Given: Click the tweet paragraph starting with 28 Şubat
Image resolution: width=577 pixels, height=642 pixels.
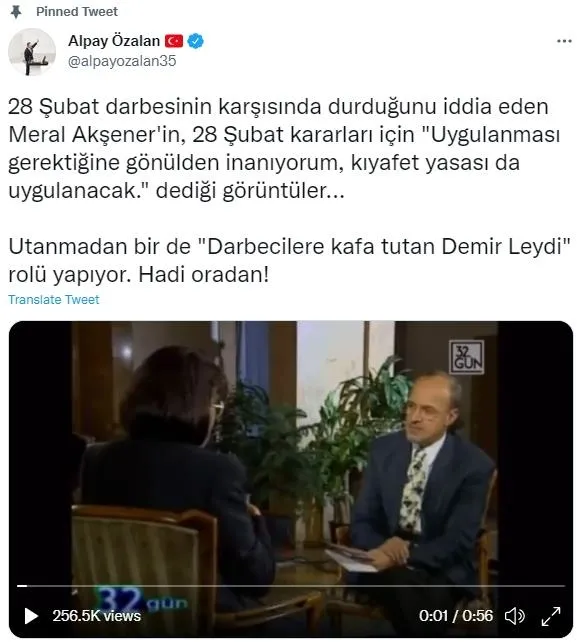Looking at the screenshot, I should (285, 148).
